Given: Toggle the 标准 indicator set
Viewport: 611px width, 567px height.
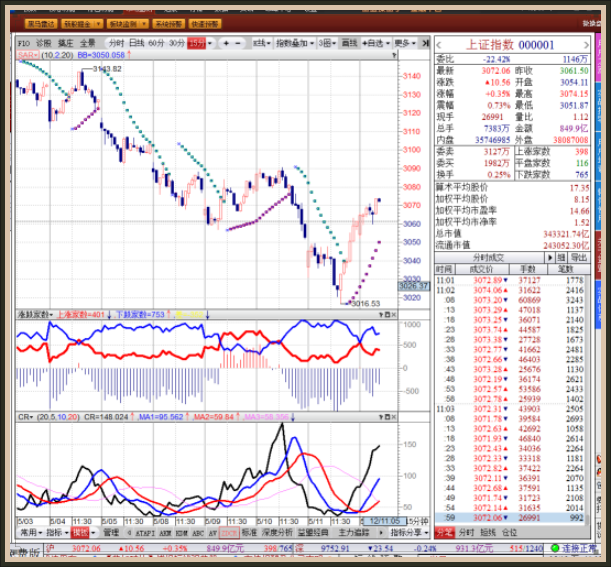Looking at the screenshot, I should tap(249, 532).
